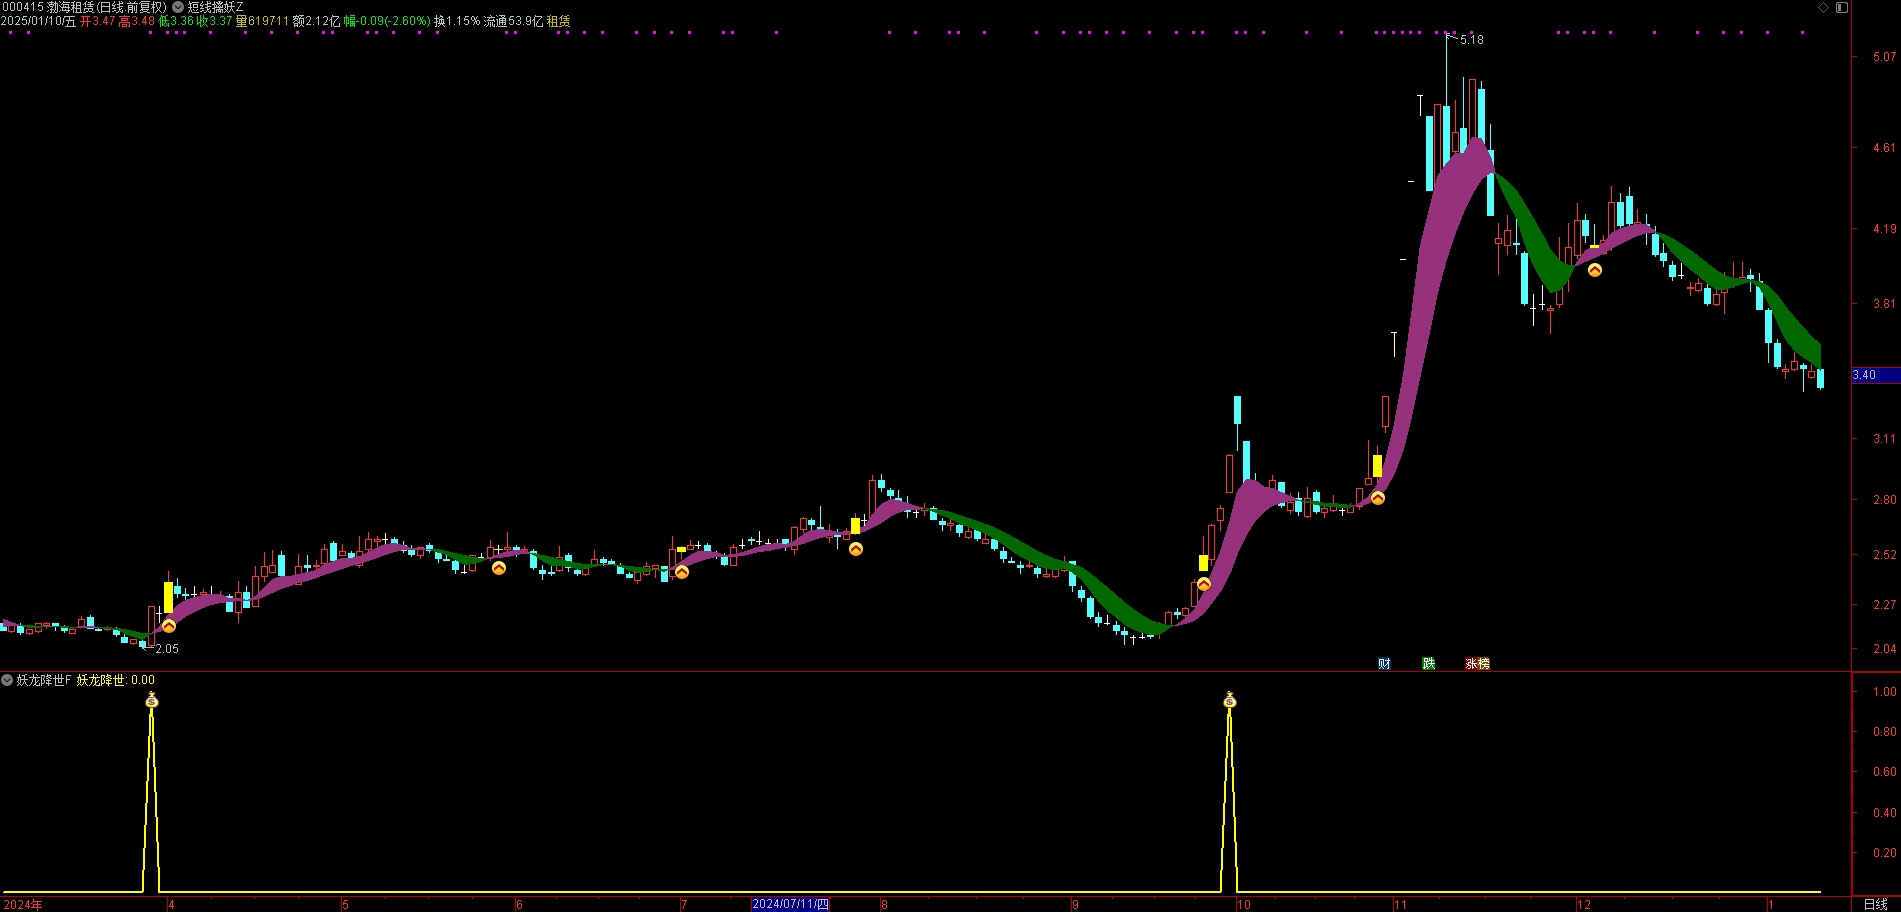The image size is (1901, 912).
Task: Click the buy arrow icon in late July
Action: 856,548
